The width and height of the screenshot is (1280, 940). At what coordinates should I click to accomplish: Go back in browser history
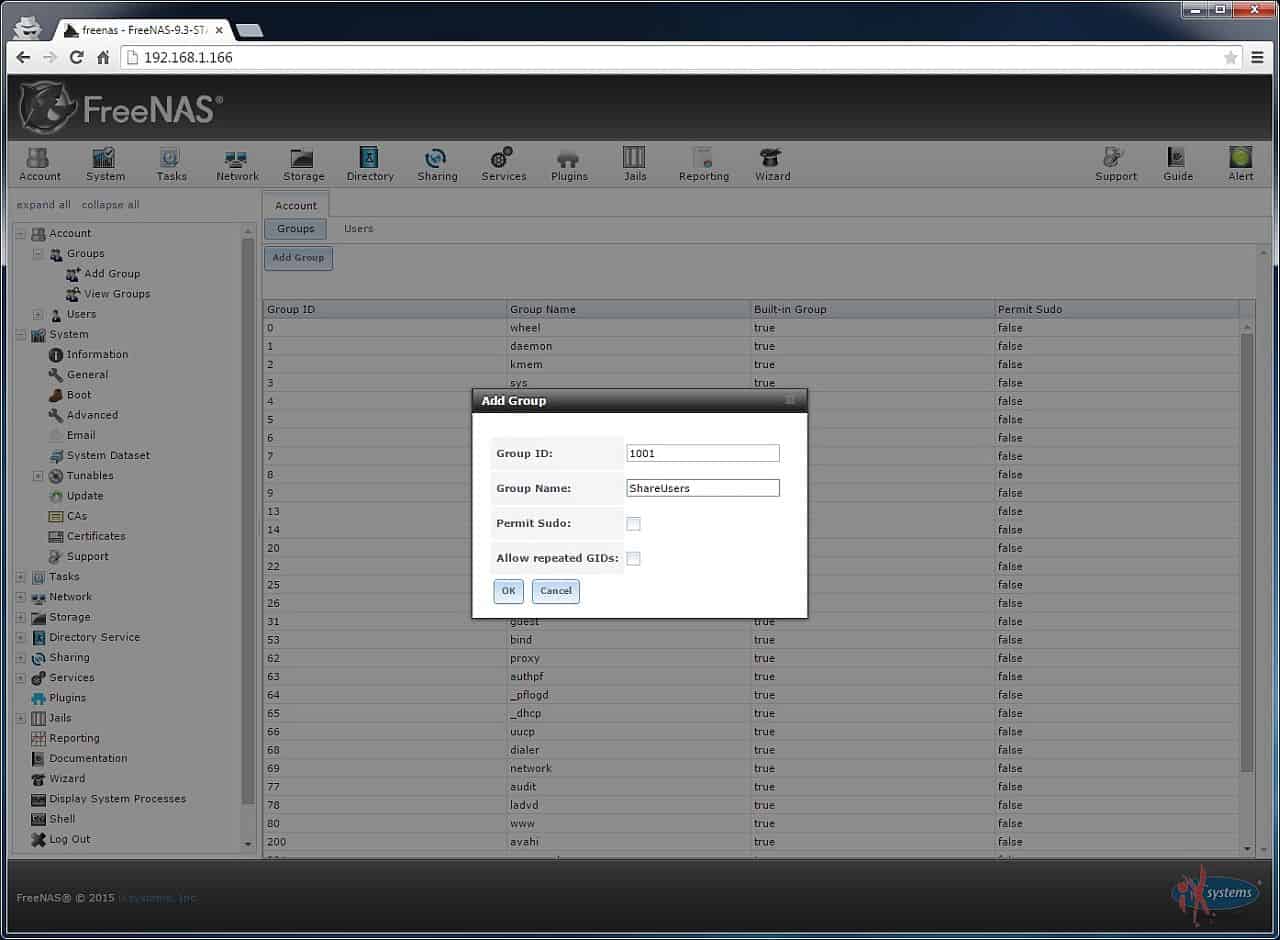(x=24, y=58)
